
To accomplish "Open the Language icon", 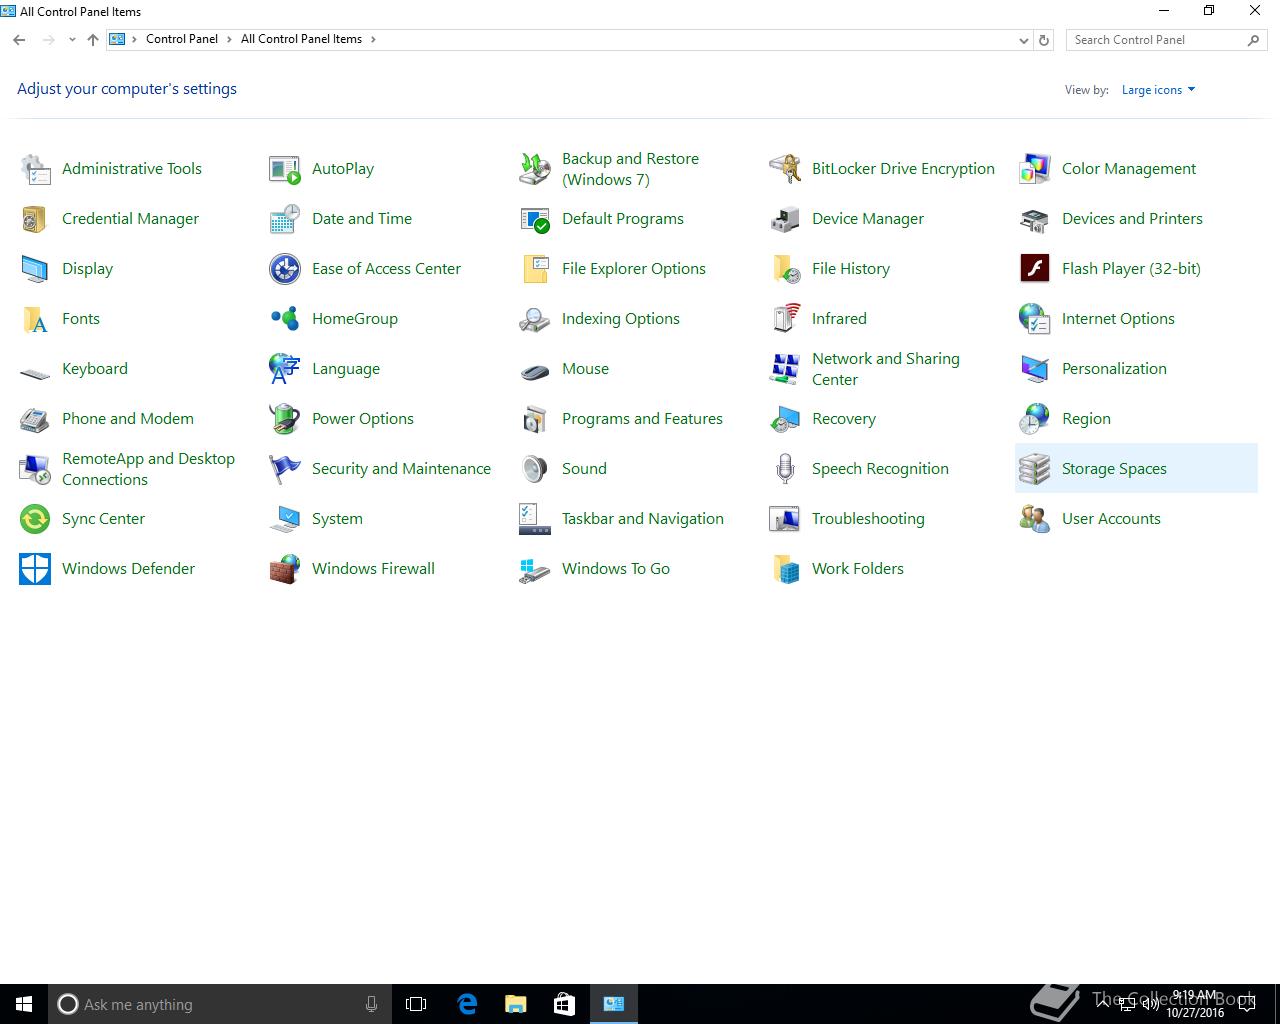I will click(x=285, y=369).
